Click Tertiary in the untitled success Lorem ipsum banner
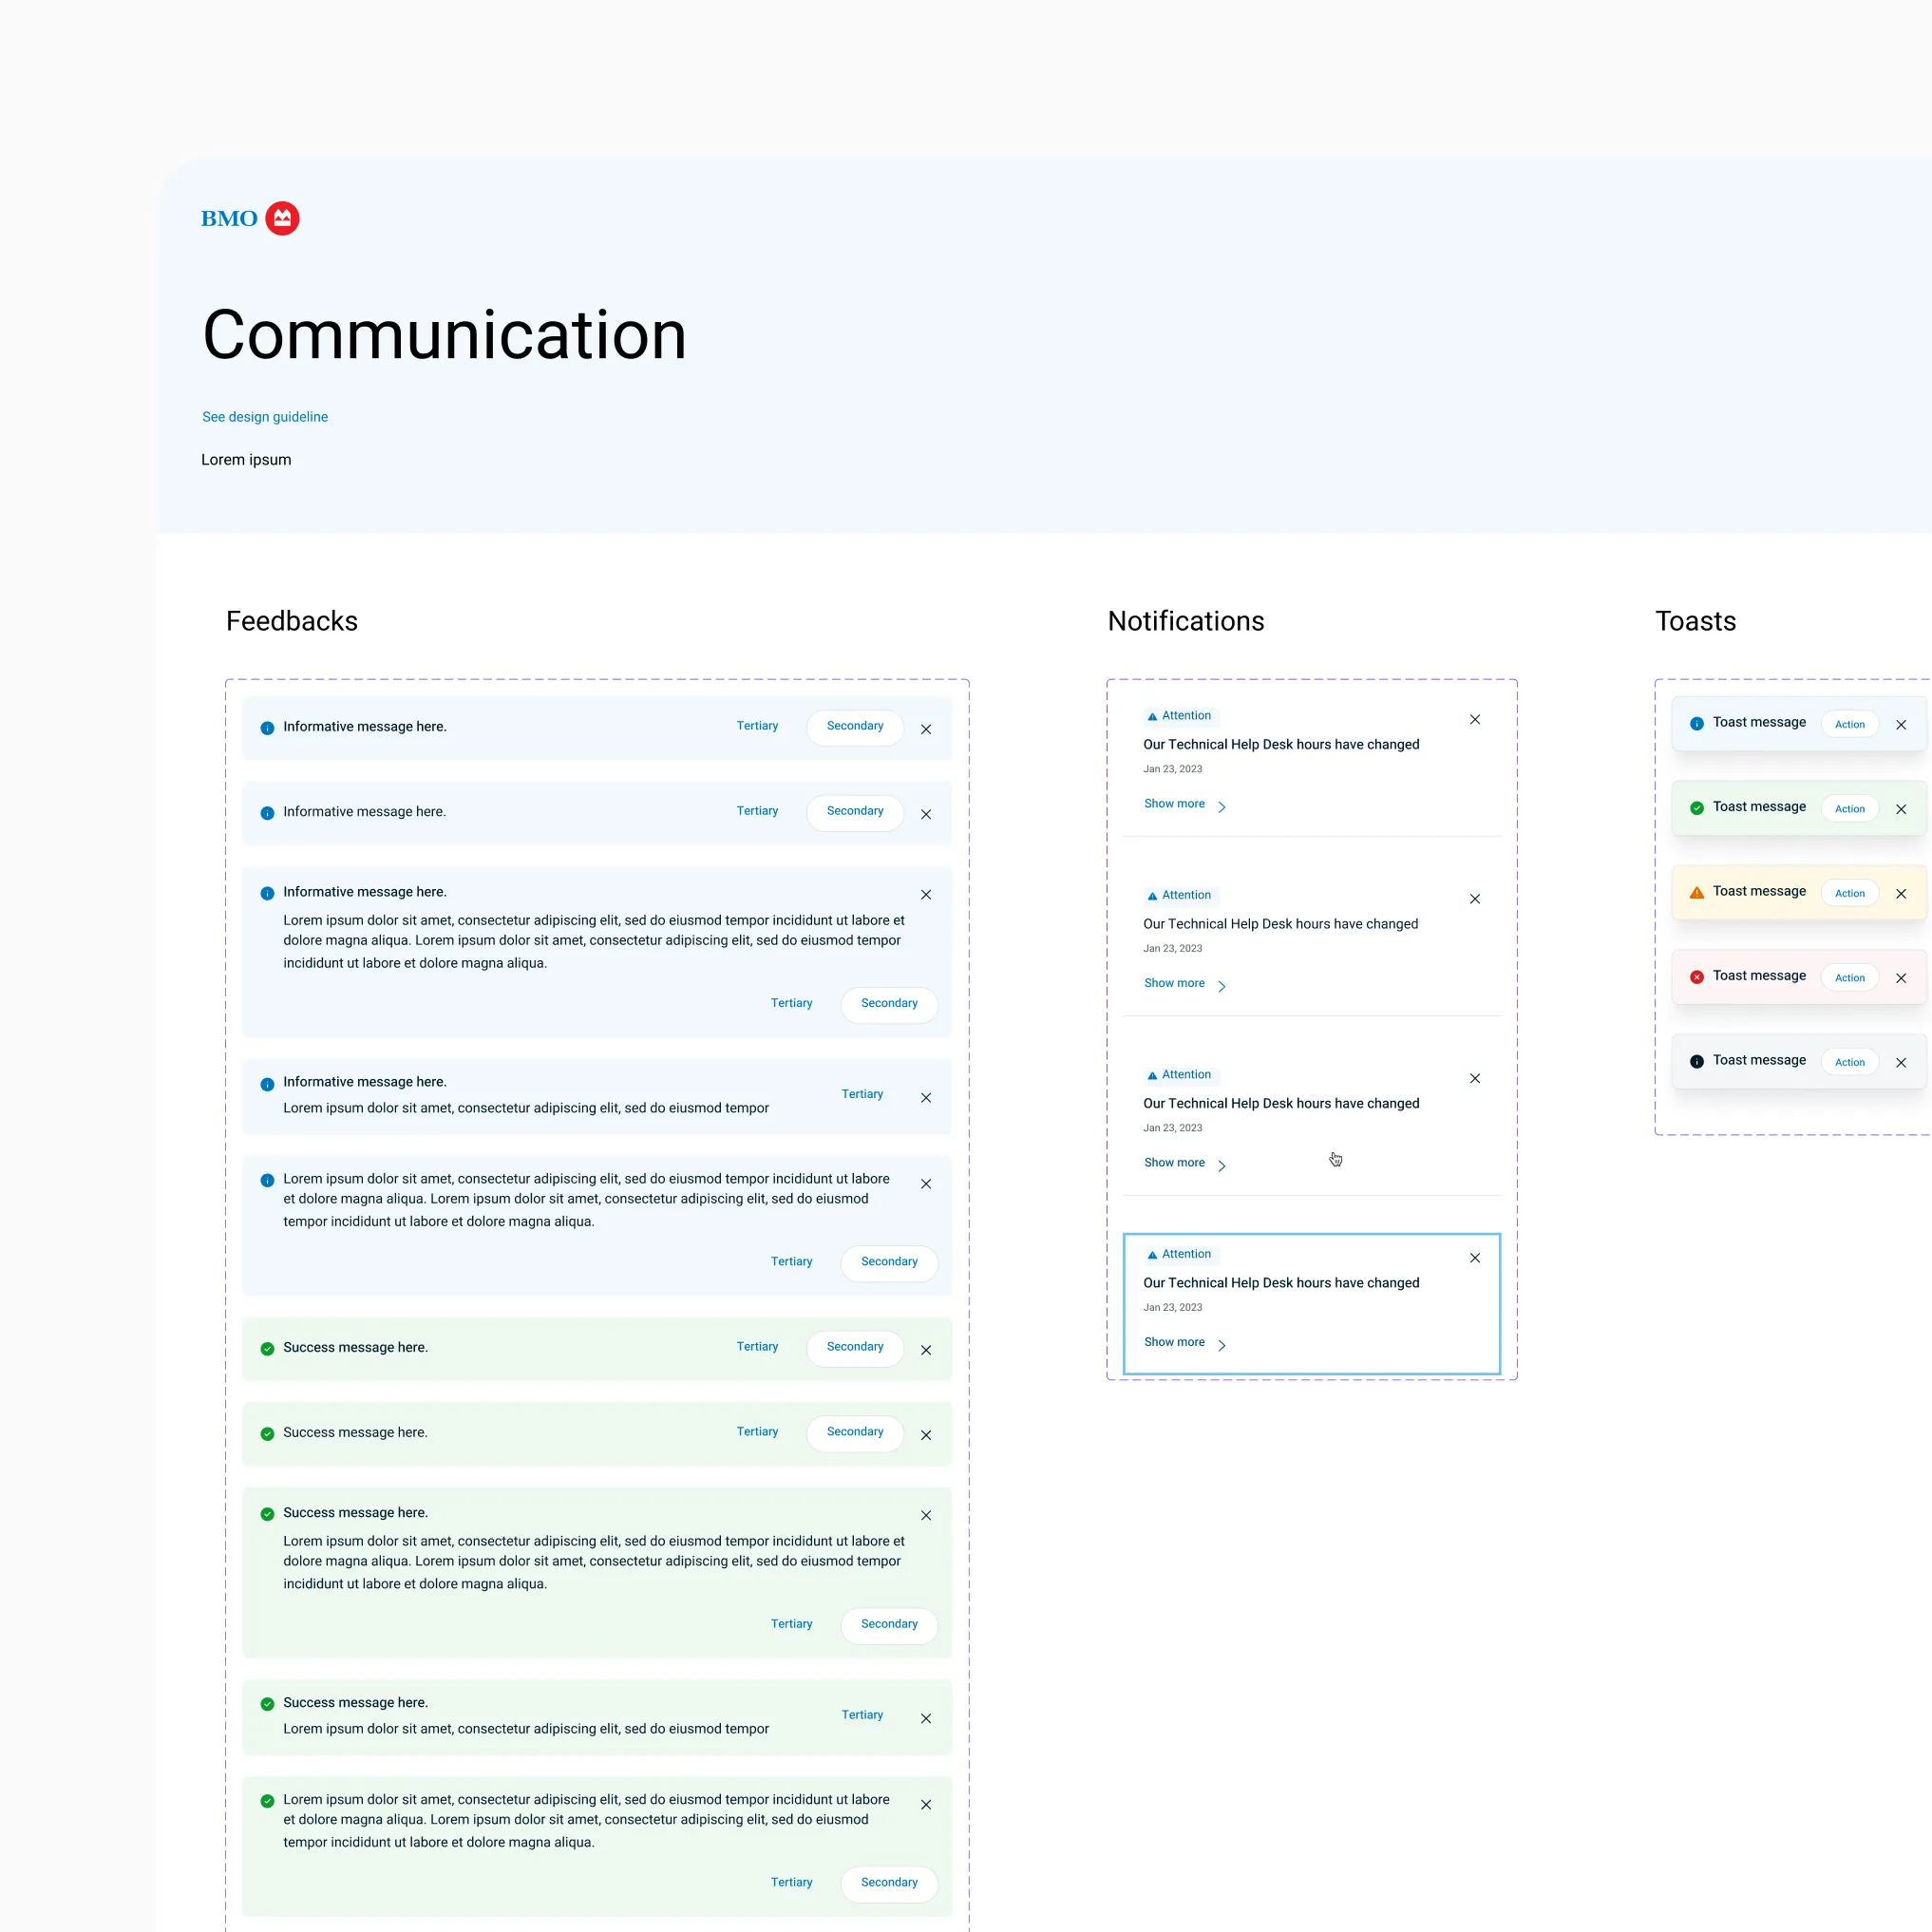Image resolution: width=1932 pixels, height=1932 pixels. tap(791, 1882)
